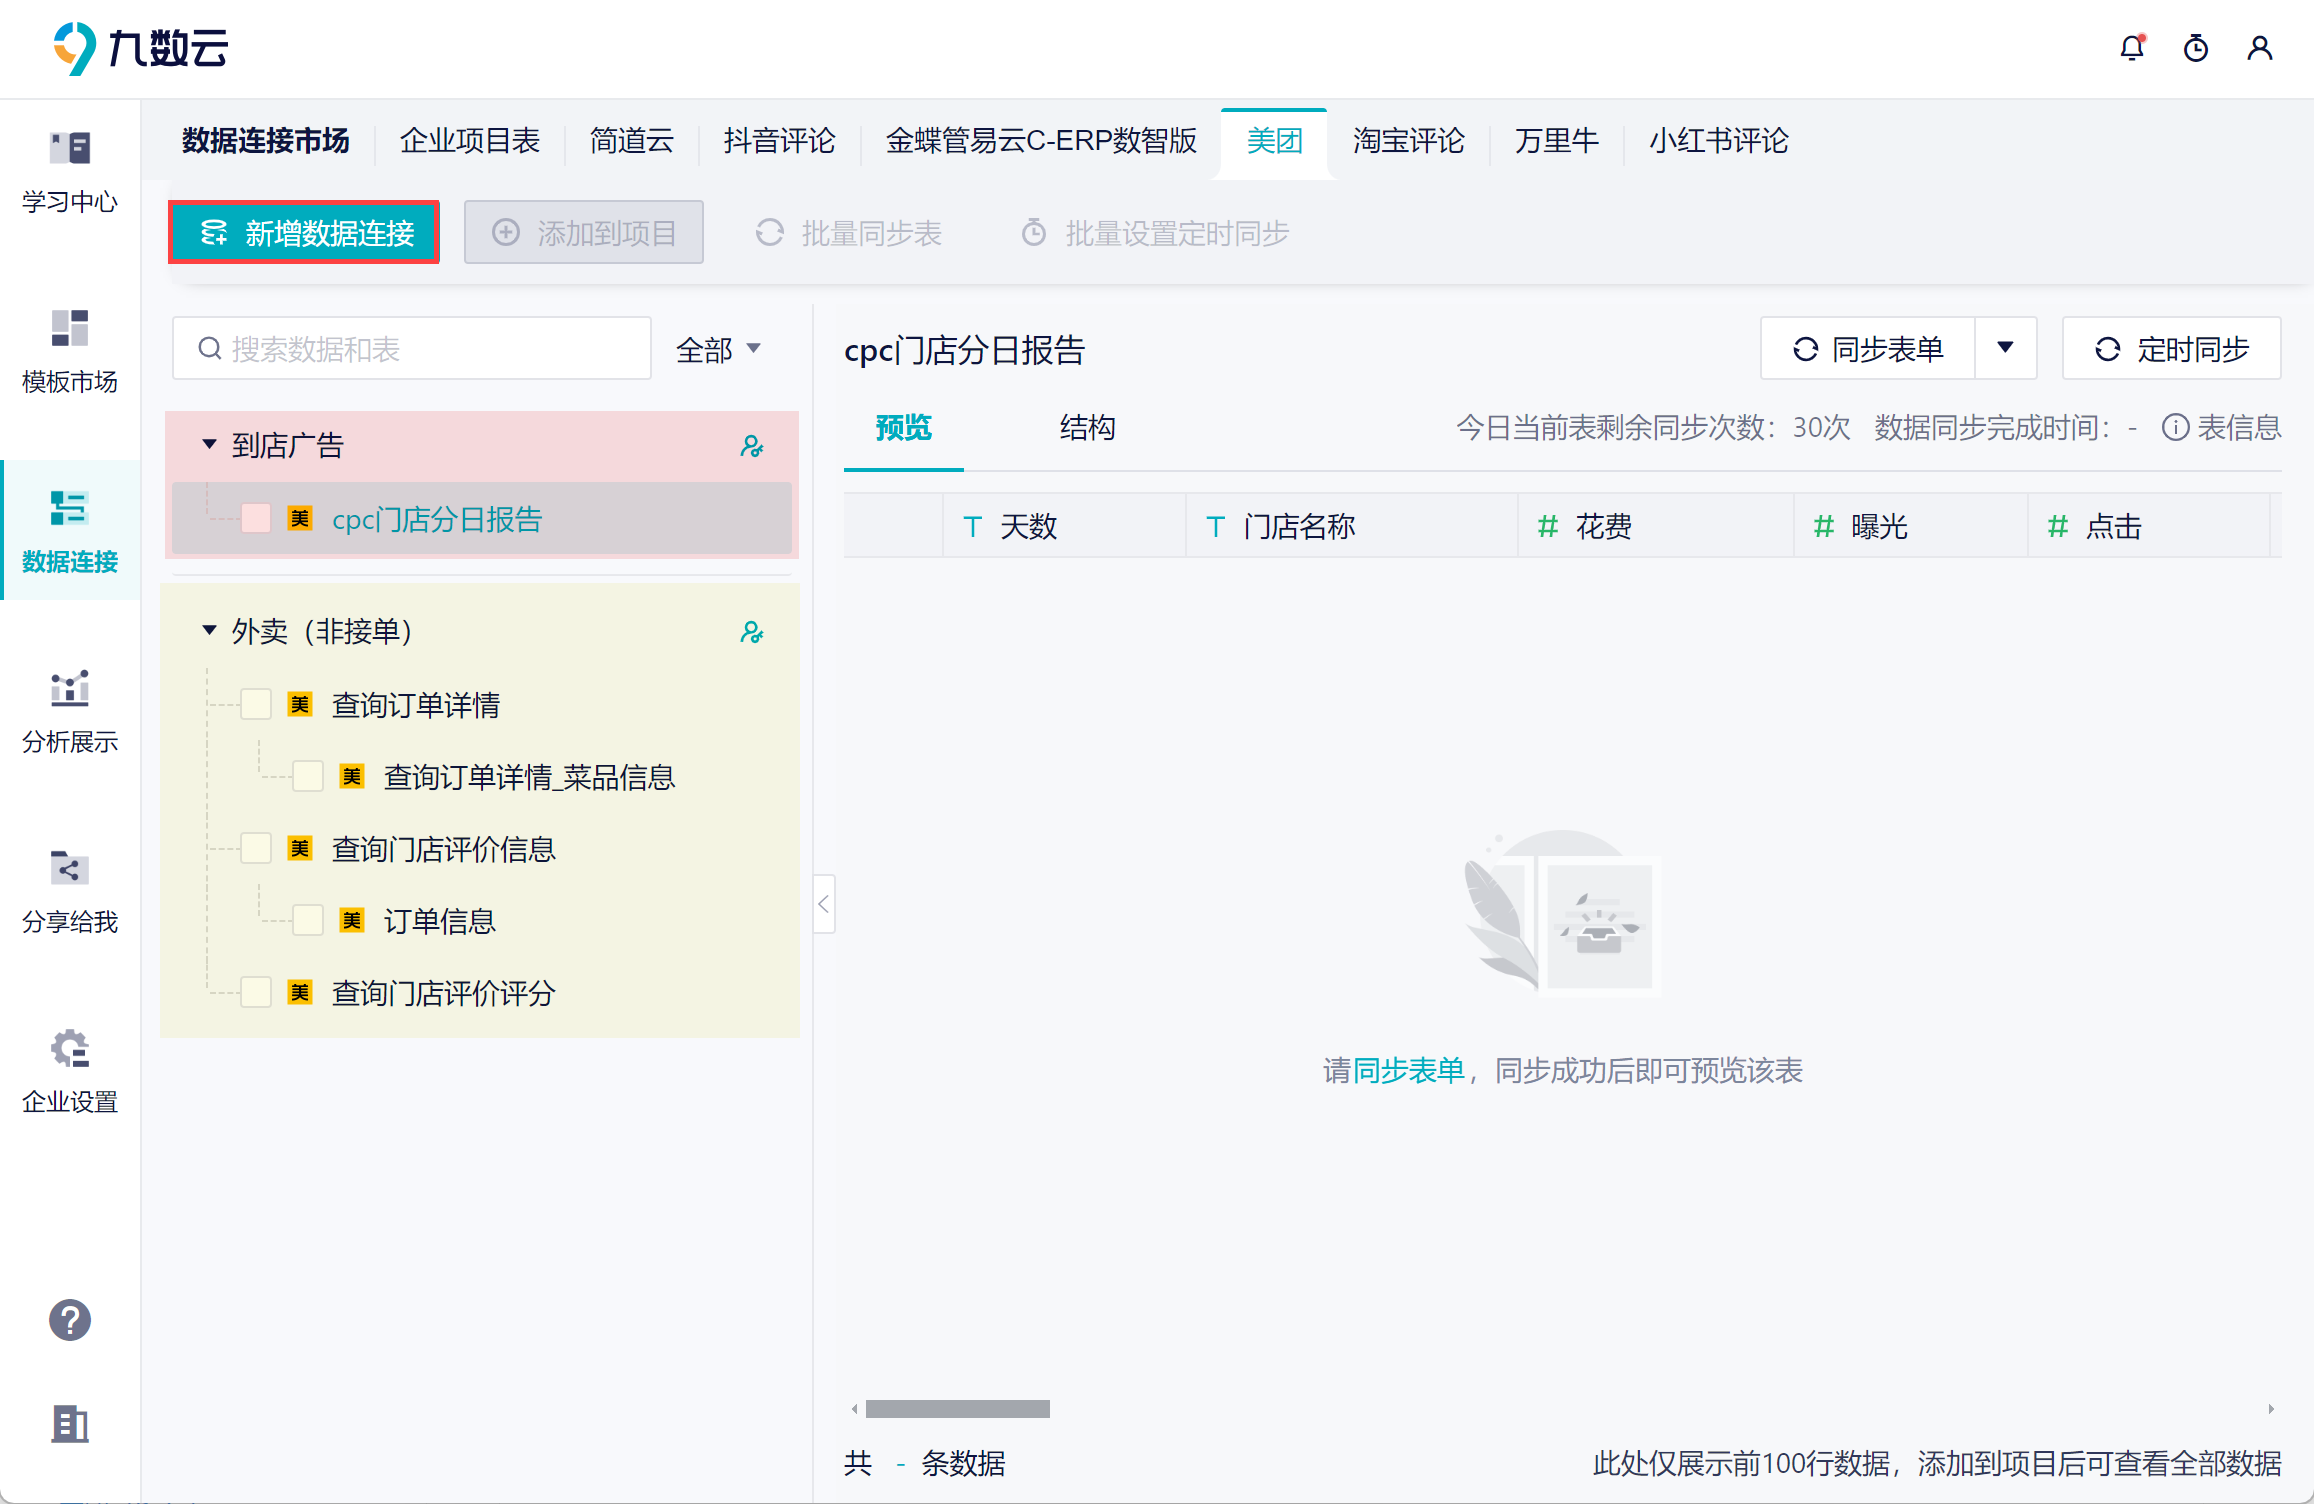Click permission icon for 到店广告

click(x=752, y=446)
